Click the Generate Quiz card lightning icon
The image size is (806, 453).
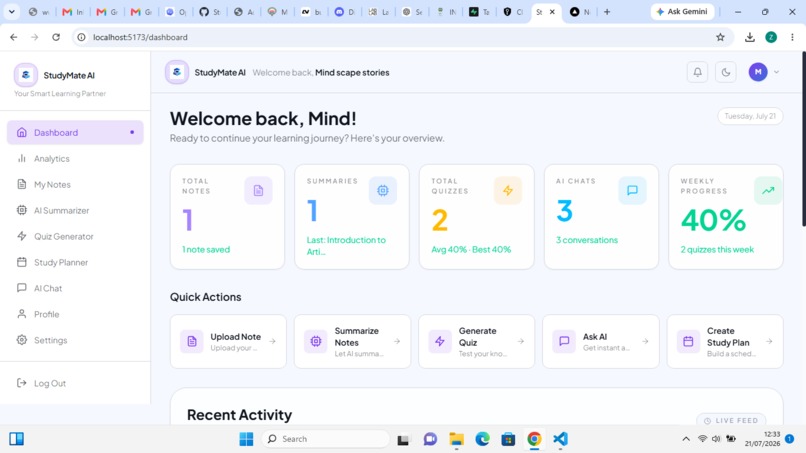440,341
